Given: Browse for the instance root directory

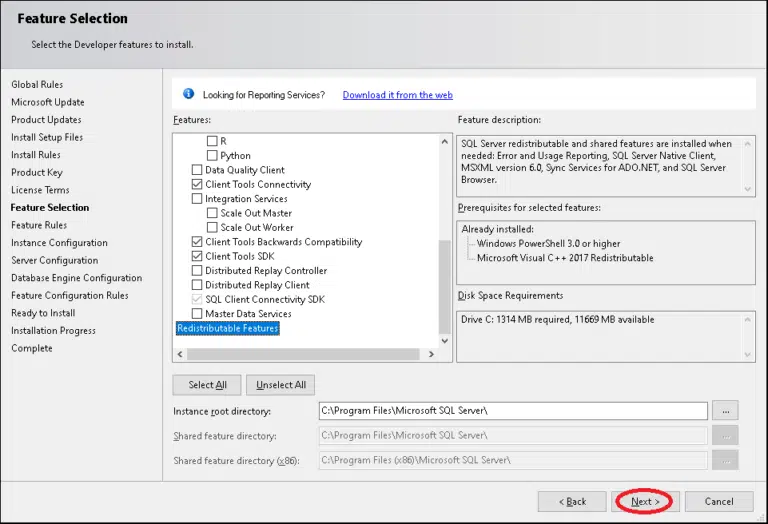Looking at the screenshot, I should click(x=725, y=411).
